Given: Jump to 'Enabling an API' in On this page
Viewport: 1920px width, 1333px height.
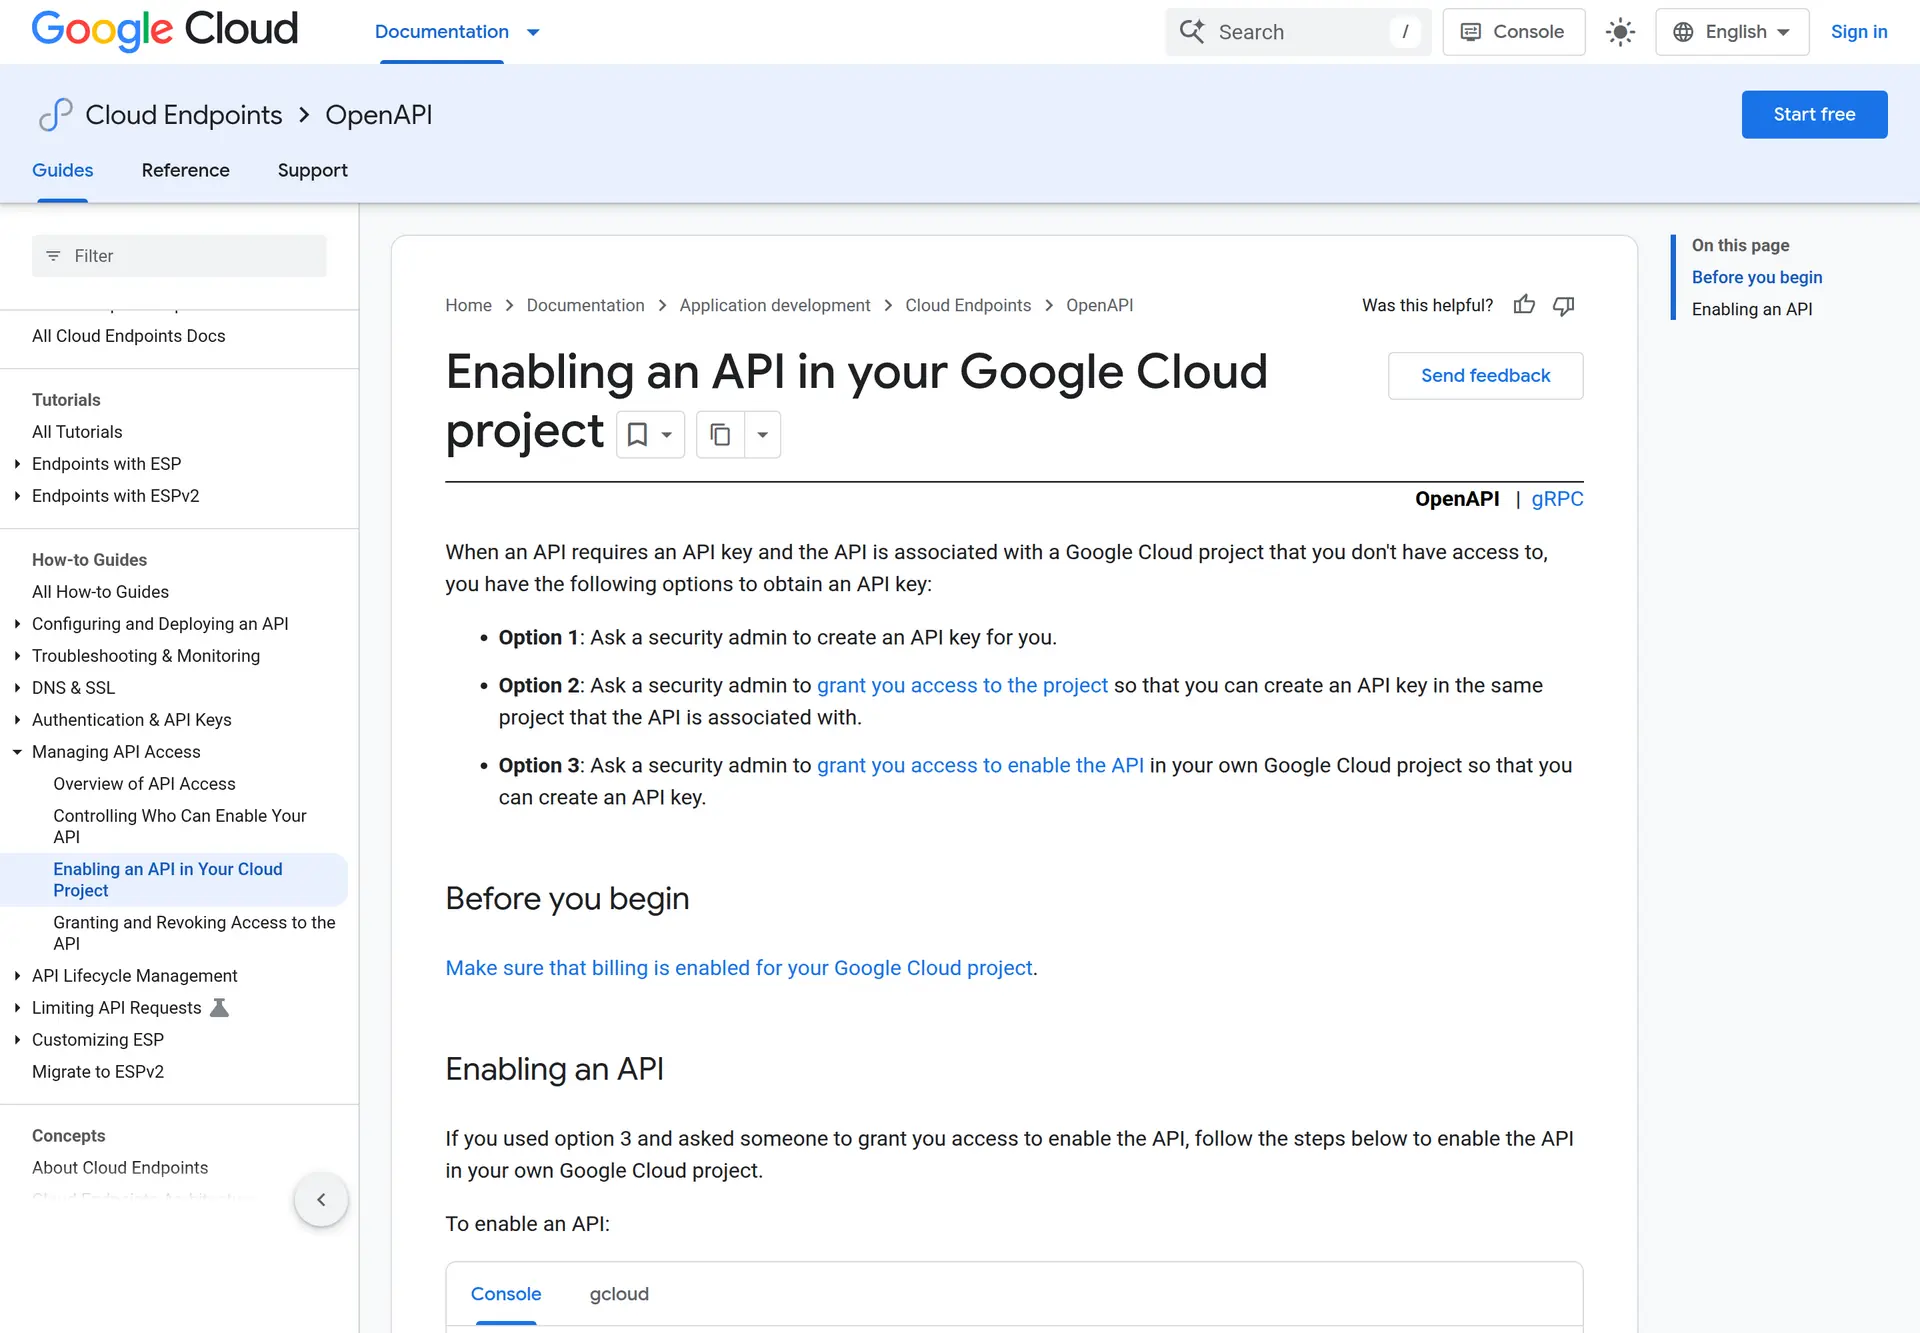Looking at the screenshot, I should [1752, 309].
